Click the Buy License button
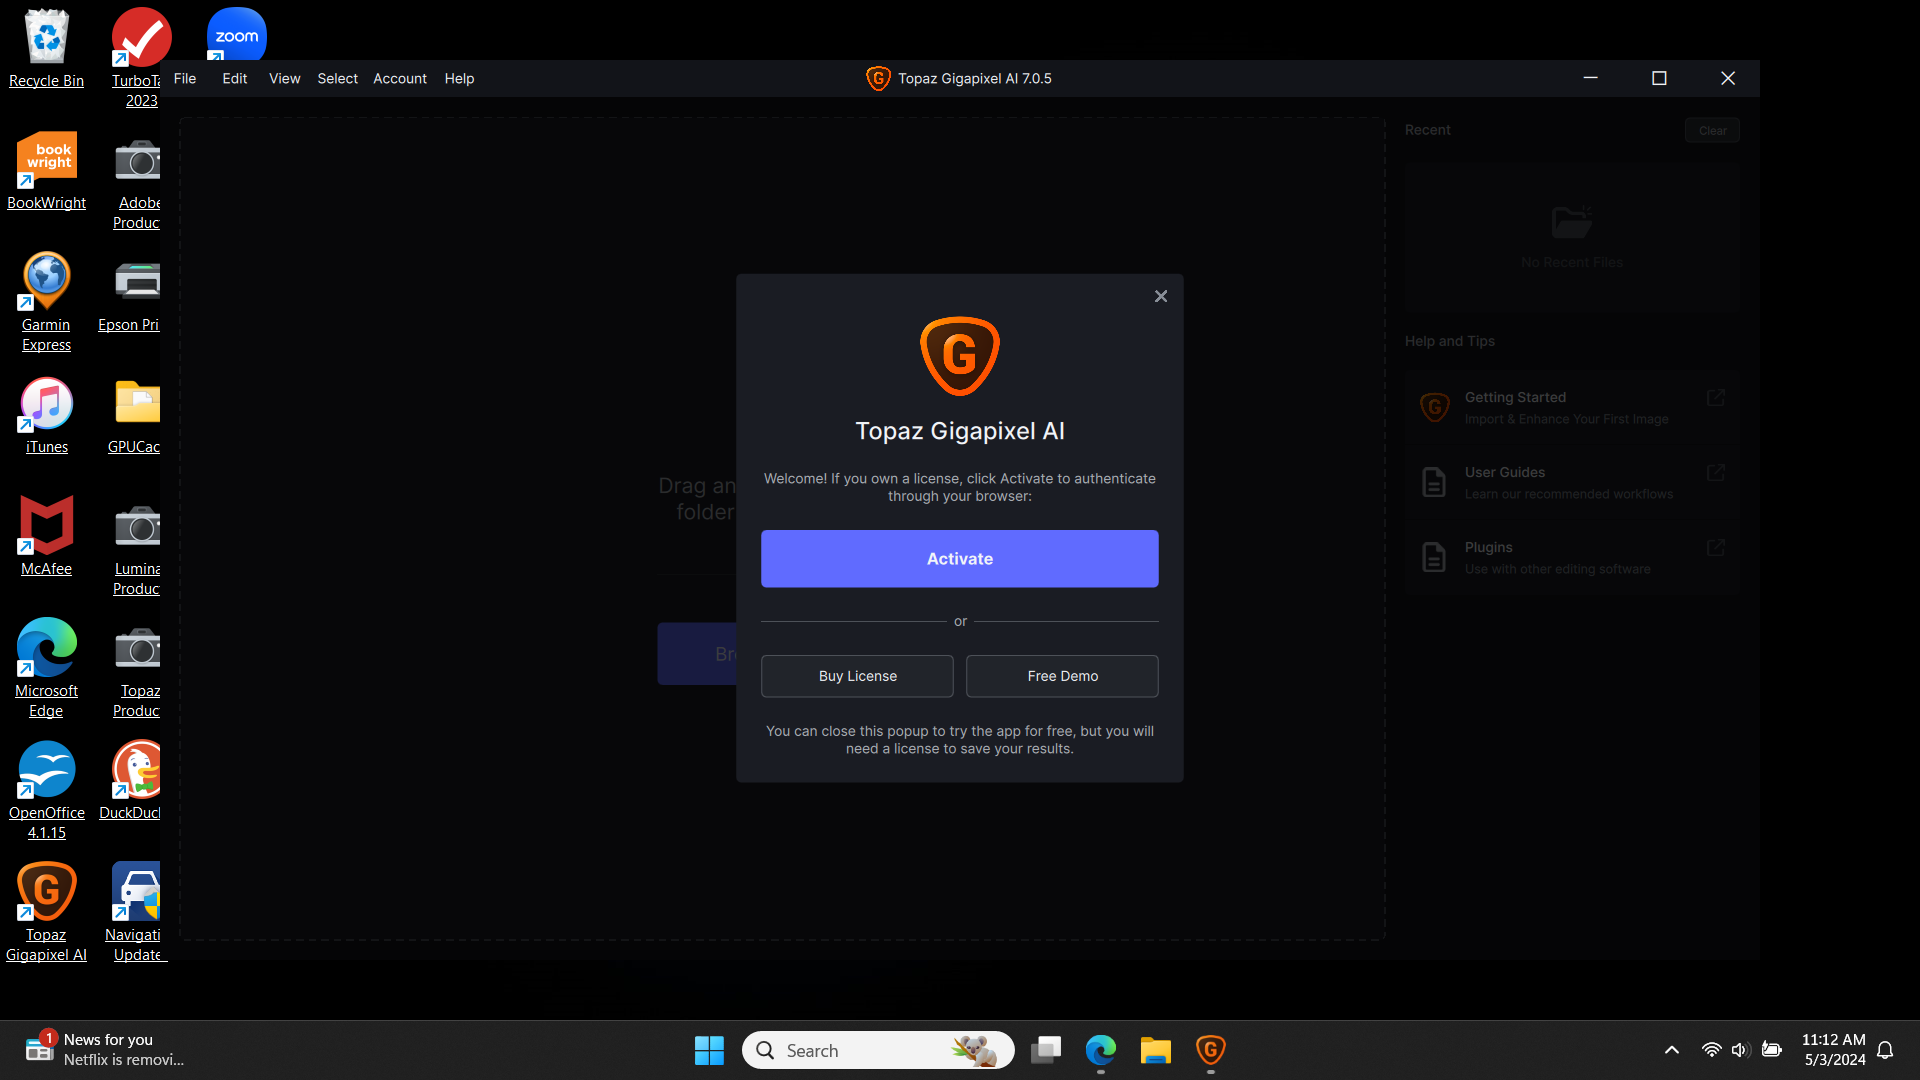This screenshot has height=1080, width=1920. pos(857,676)
